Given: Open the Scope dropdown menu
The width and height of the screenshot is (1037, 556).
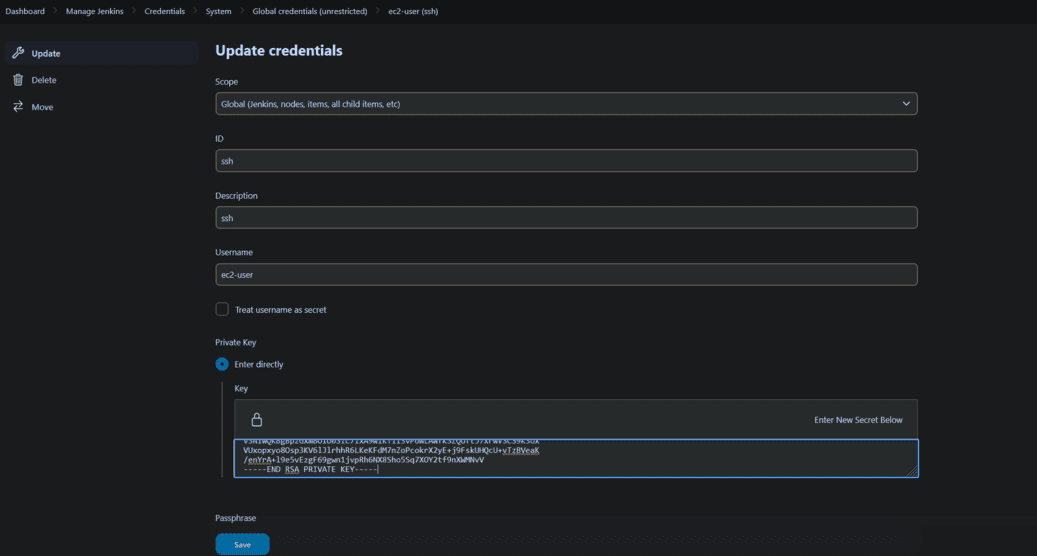Looking at the screenshot, I should coord(565,104).
